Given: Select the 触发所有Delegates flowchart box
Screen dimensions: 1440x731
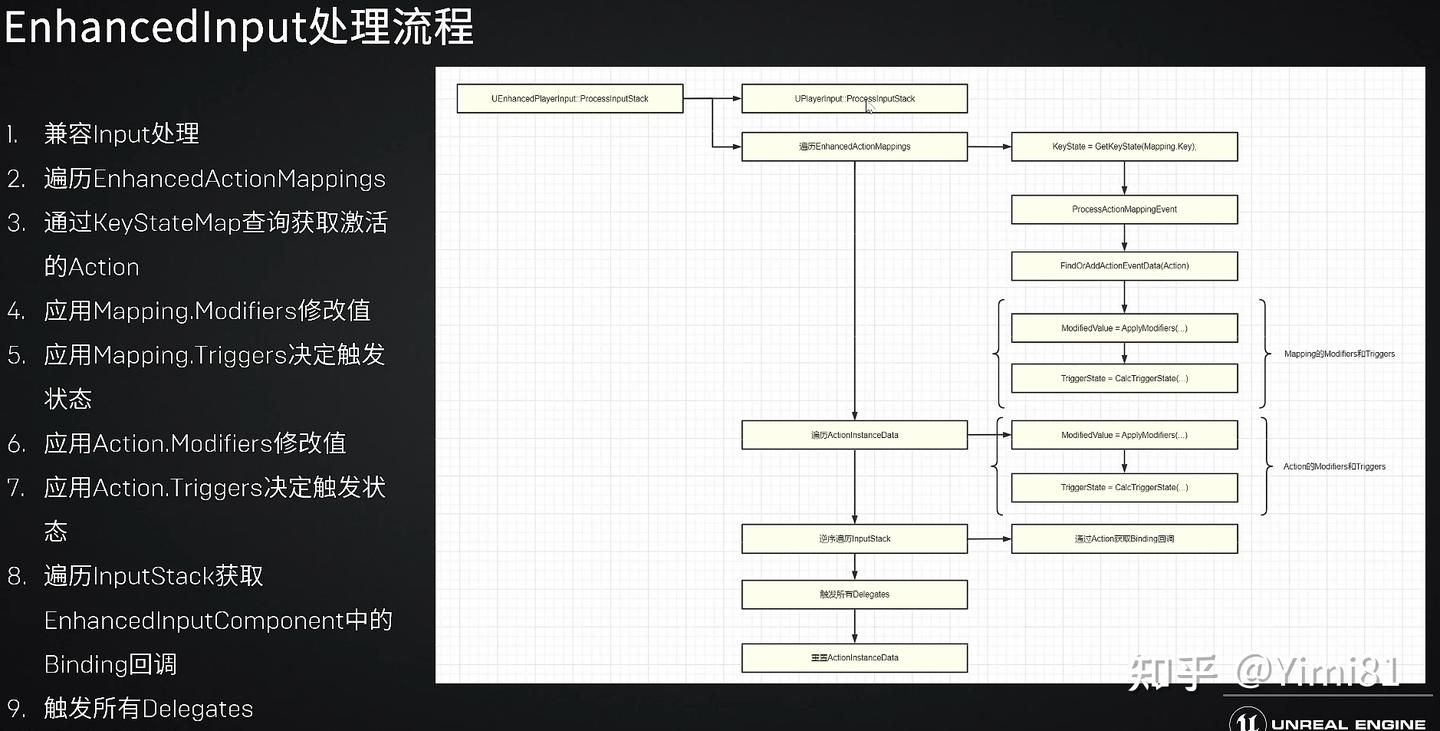Looking at the screenshot, I should [854, 595].
